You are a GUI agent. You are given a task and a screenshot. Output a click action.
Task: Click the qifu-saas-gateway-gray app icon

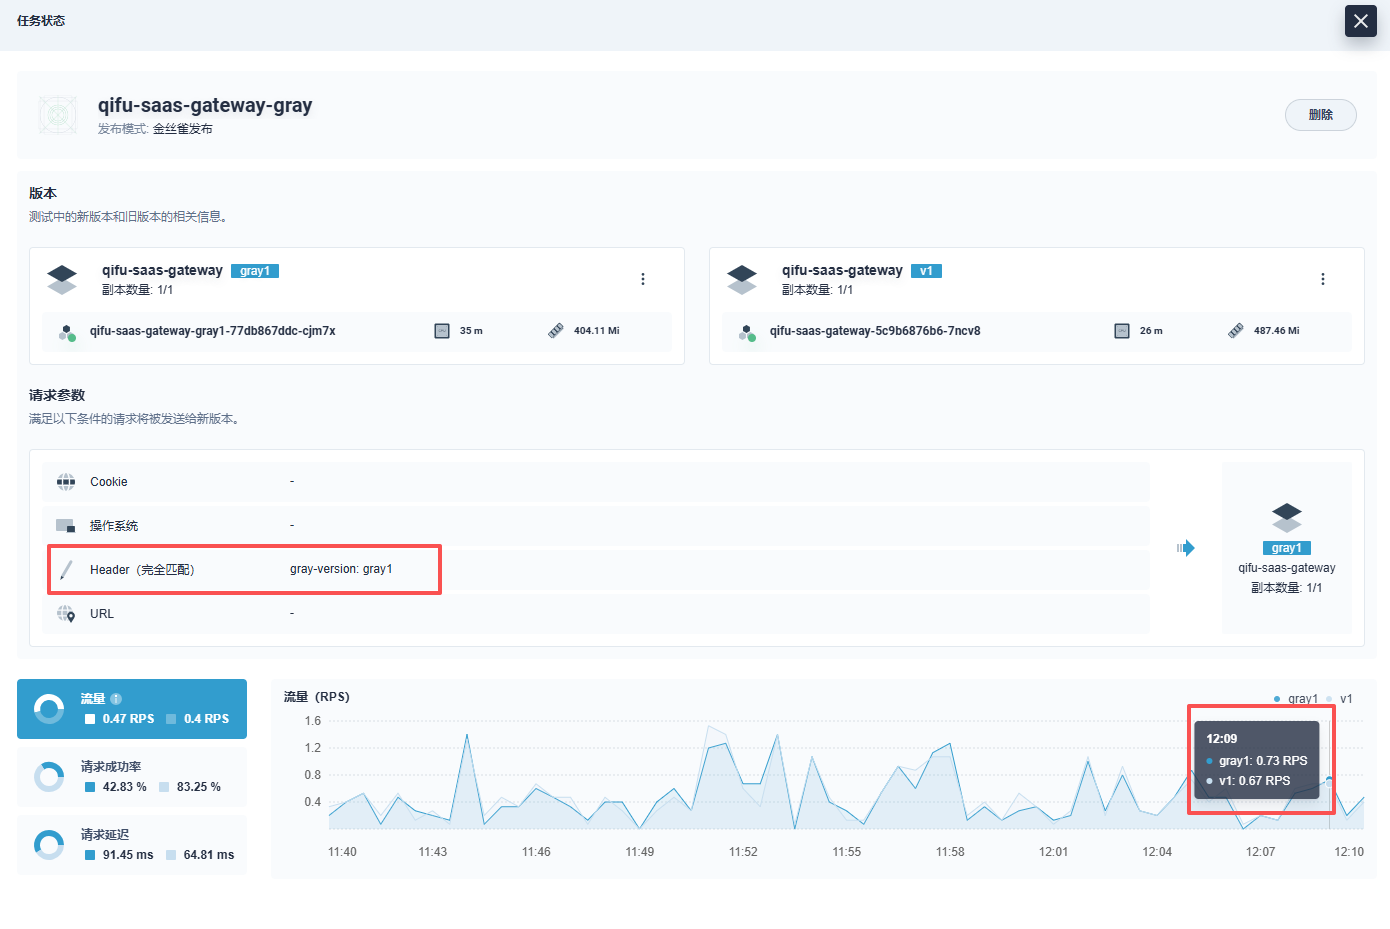tap(58, 115)
